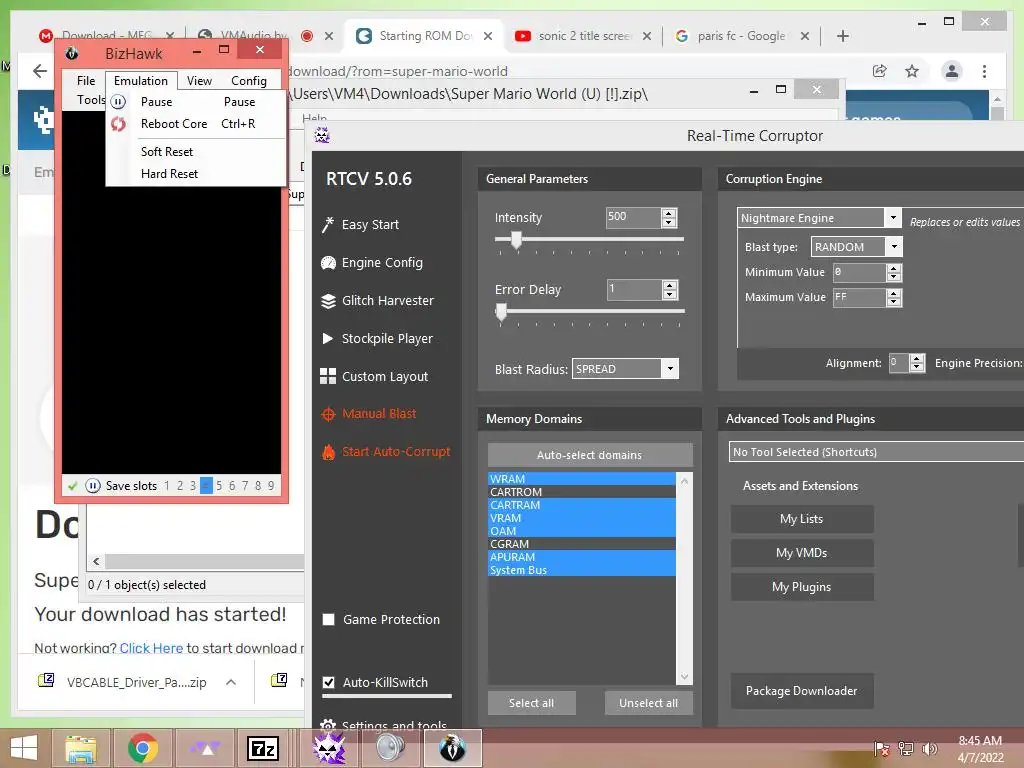Click the Memory Domains list scrollbar down arrow

click(x=684, y=677)
